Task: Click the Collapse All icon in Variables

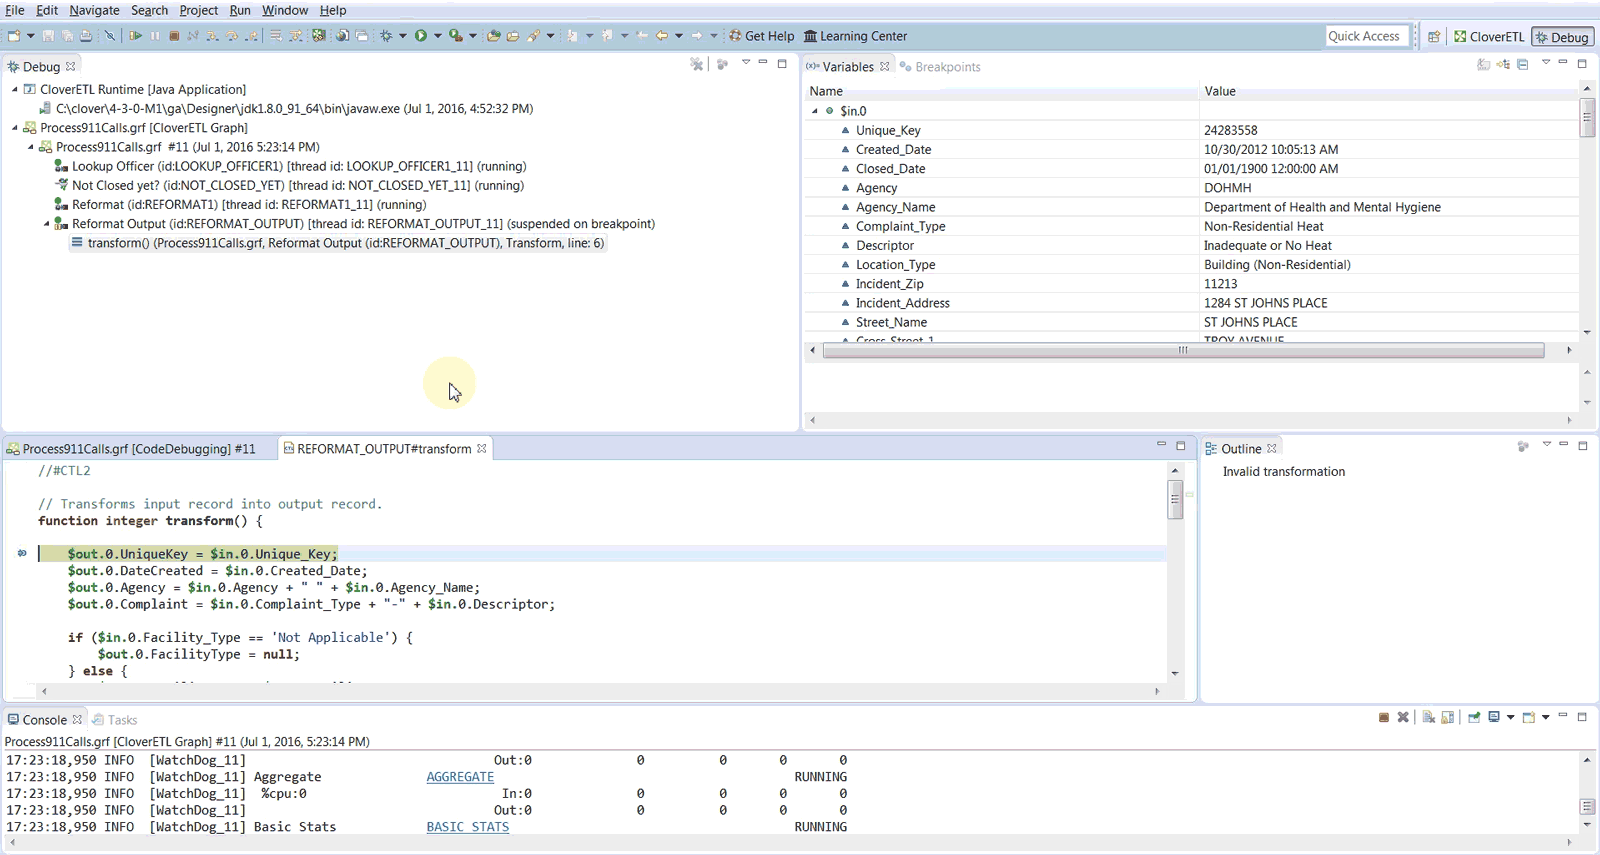Action: click(x=1522, y=64)
